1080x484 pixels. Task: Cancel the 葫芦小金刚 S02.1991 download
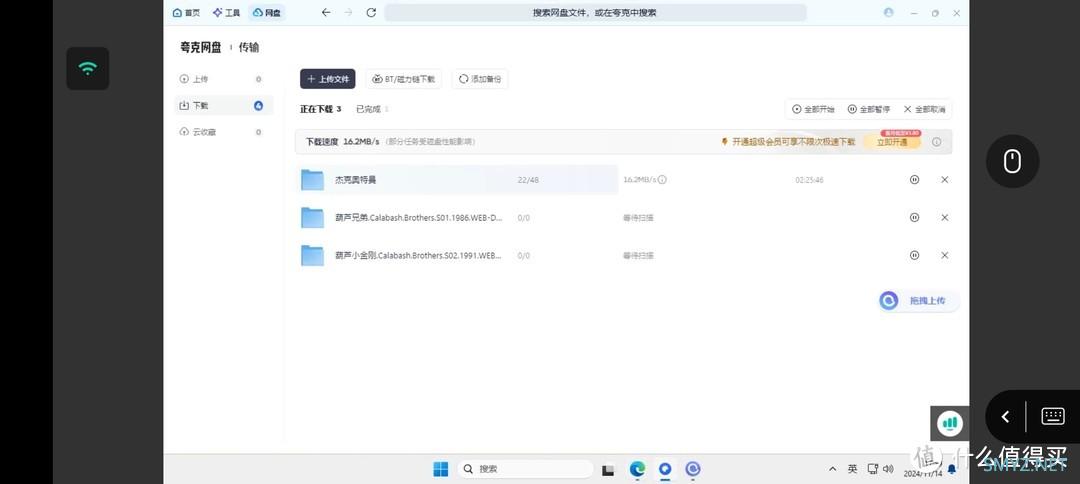point(945,255)
